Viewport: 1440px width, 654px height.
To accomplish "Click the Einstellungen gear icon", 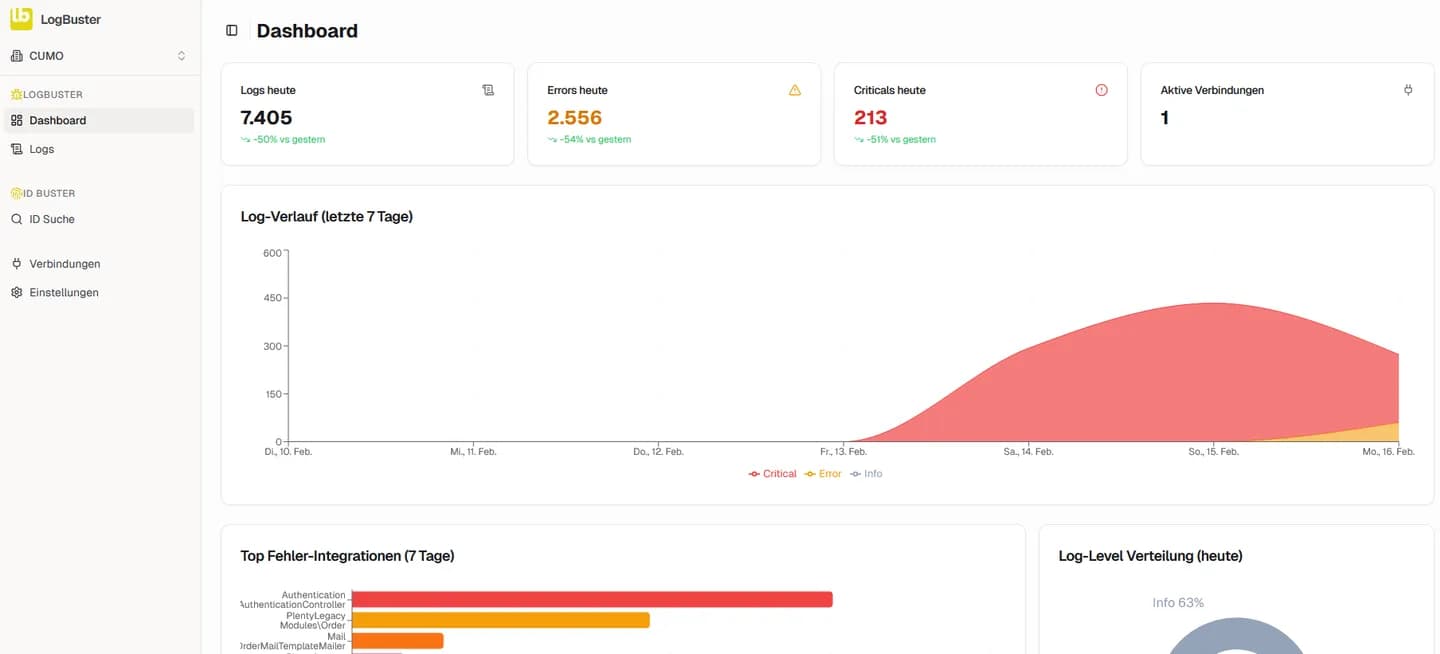I will [x=16, y=293].
